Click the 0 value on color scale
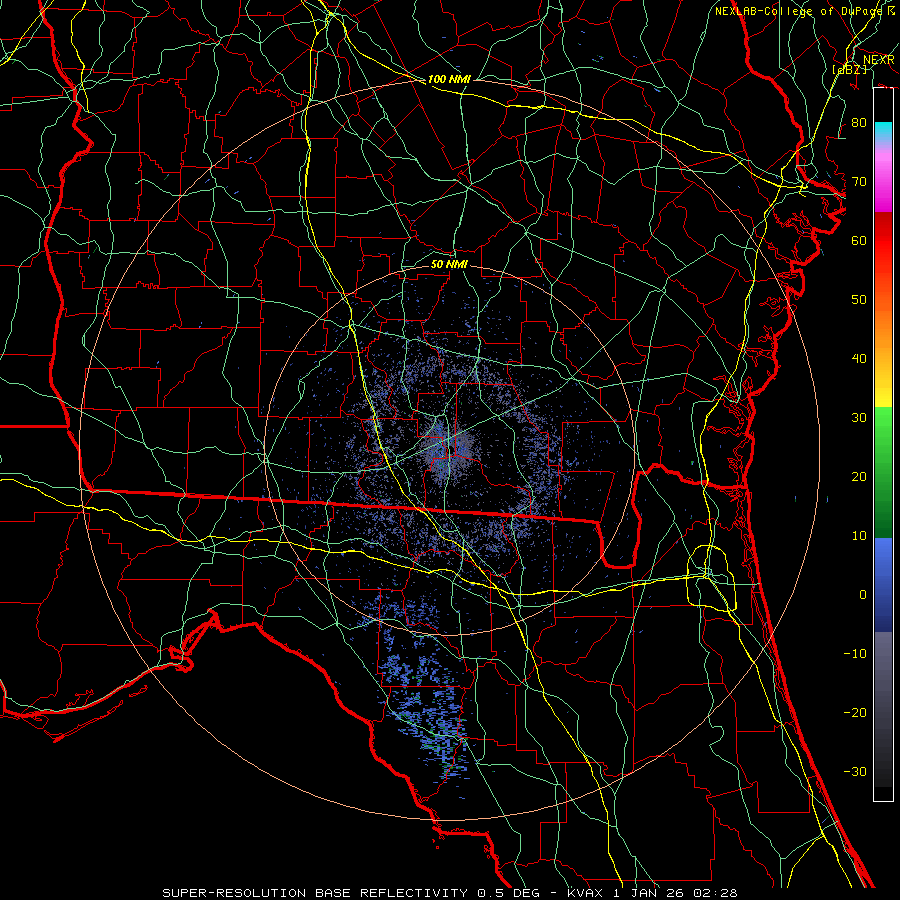Viewport: 900px width, 900px height. 863,595
